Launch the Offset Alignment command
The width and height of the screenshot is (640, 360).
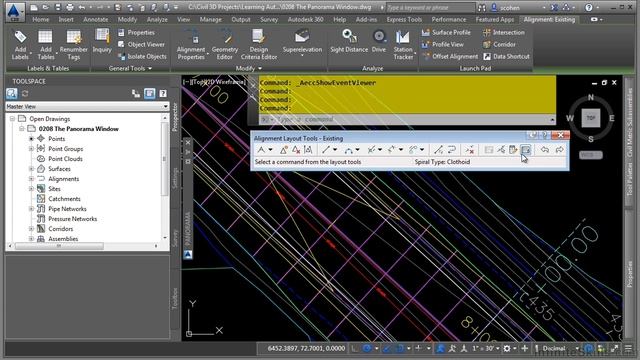tap(450, 56)
